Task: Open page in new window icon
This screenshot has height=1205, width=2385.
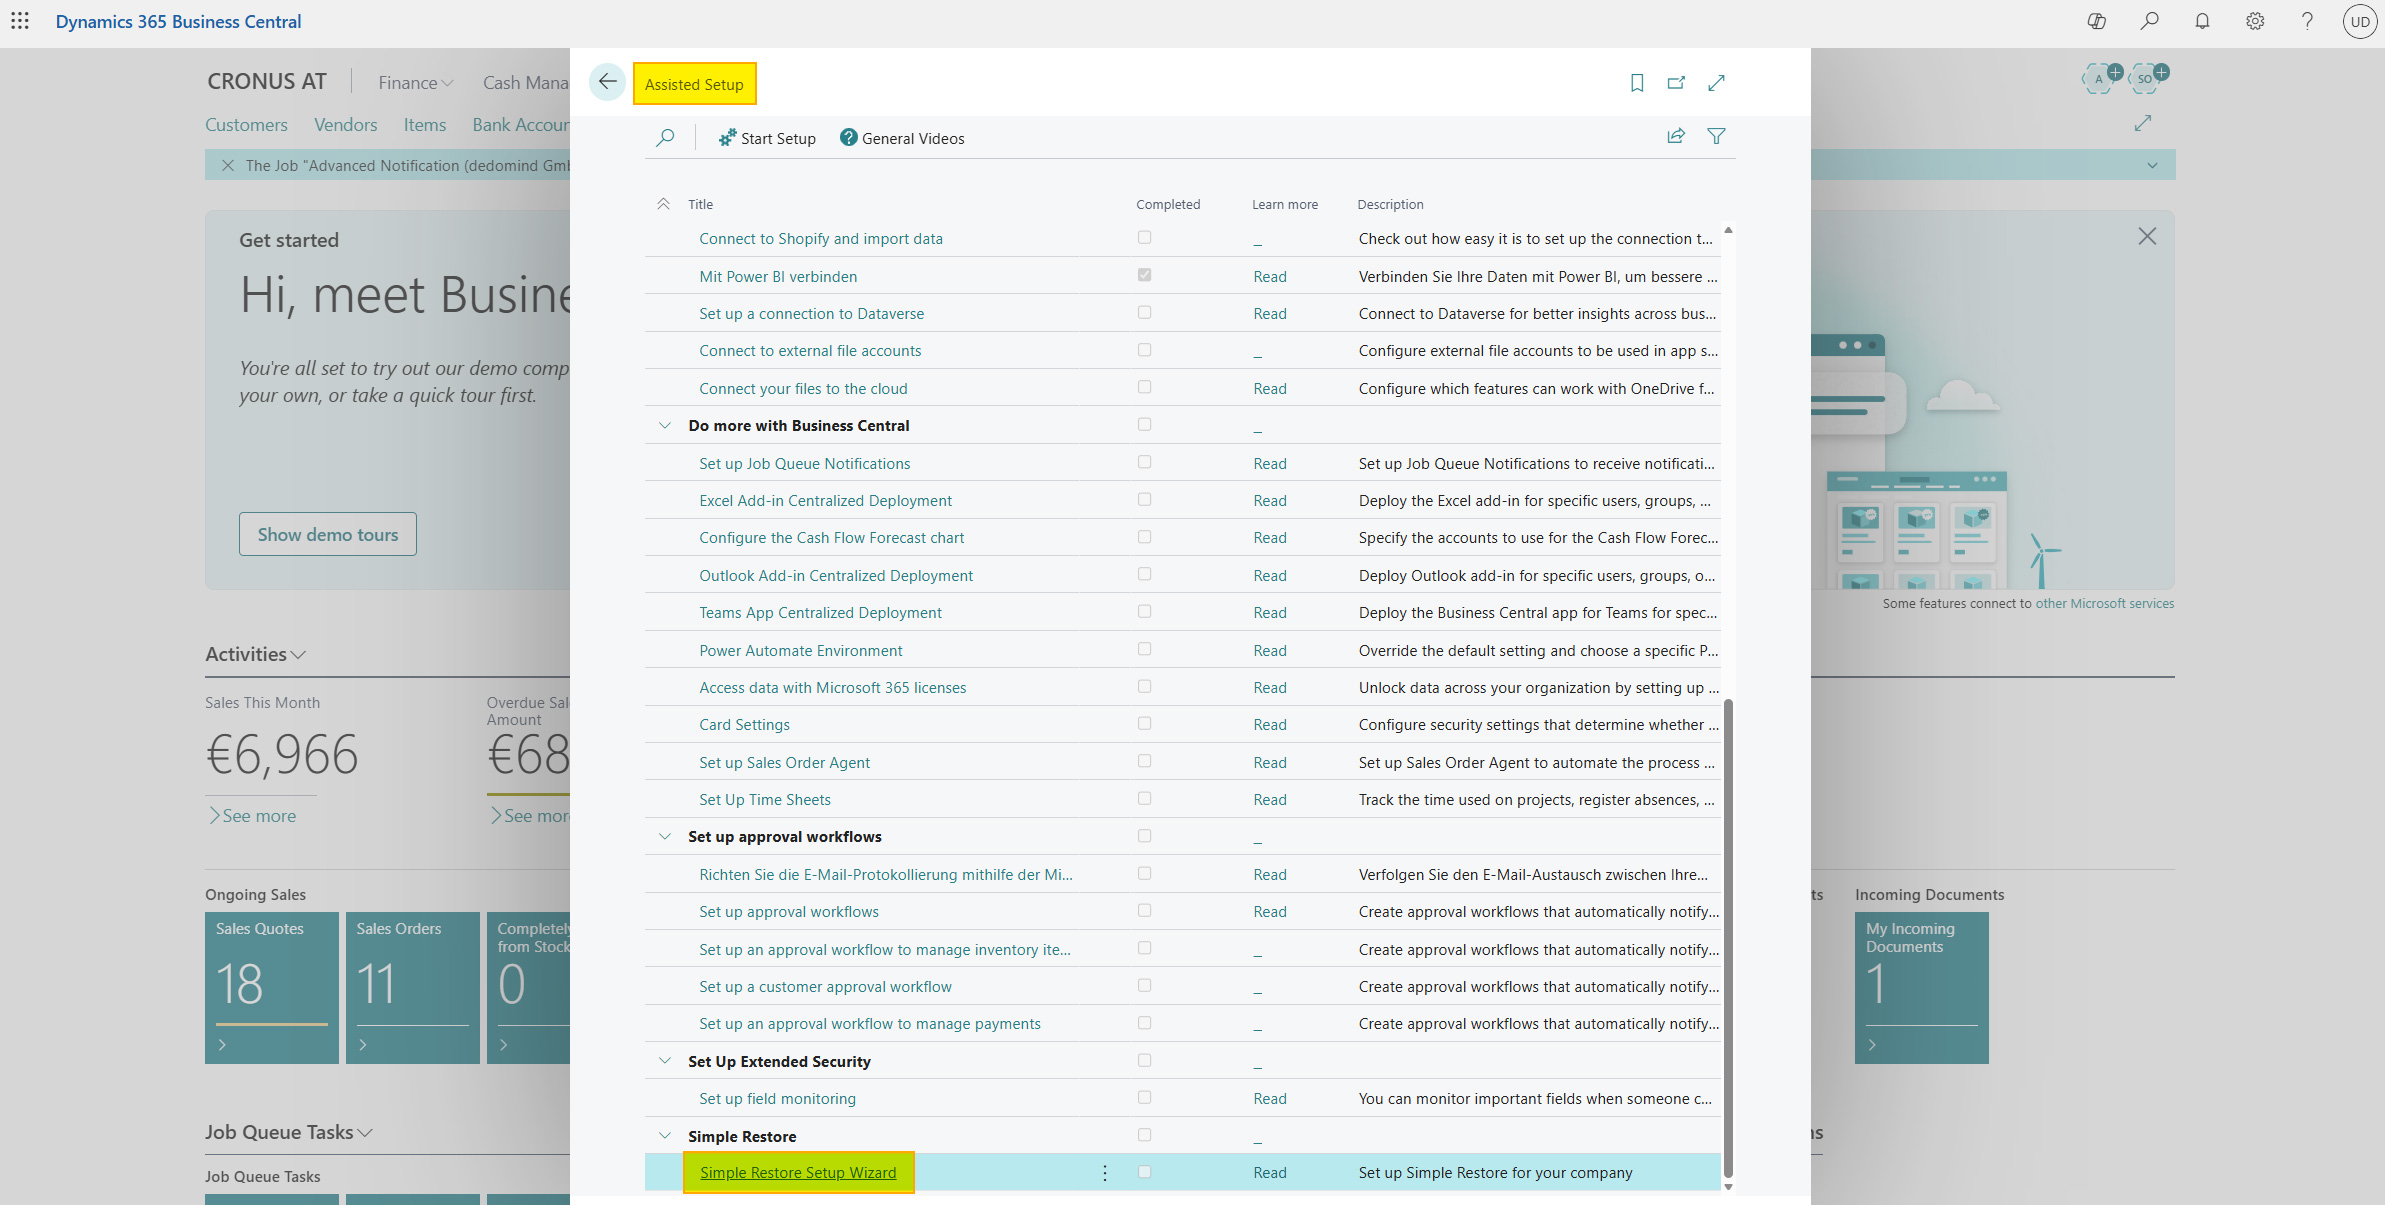Action: 1676,83
